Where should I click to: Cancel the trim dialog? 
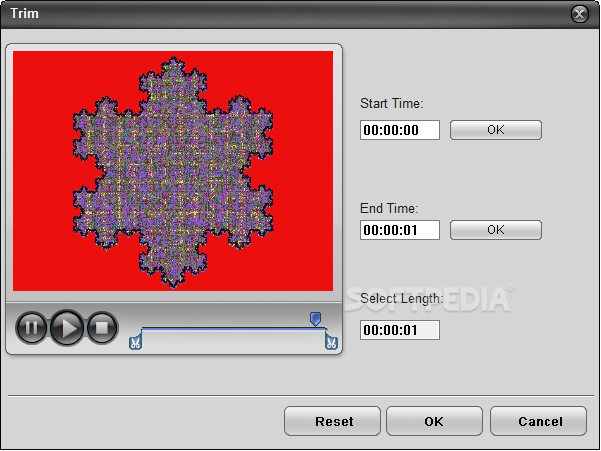pos(538,421)
